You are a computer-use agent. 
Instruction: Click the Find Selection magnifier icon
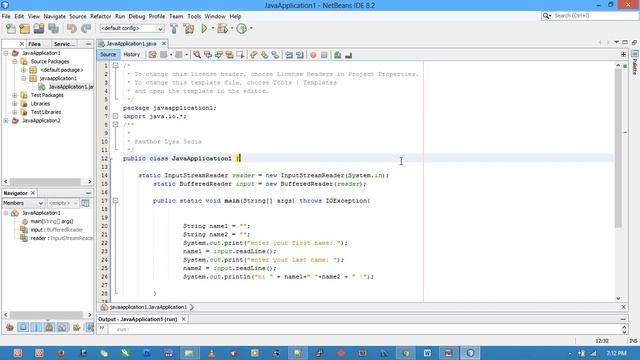coord(197,55)
